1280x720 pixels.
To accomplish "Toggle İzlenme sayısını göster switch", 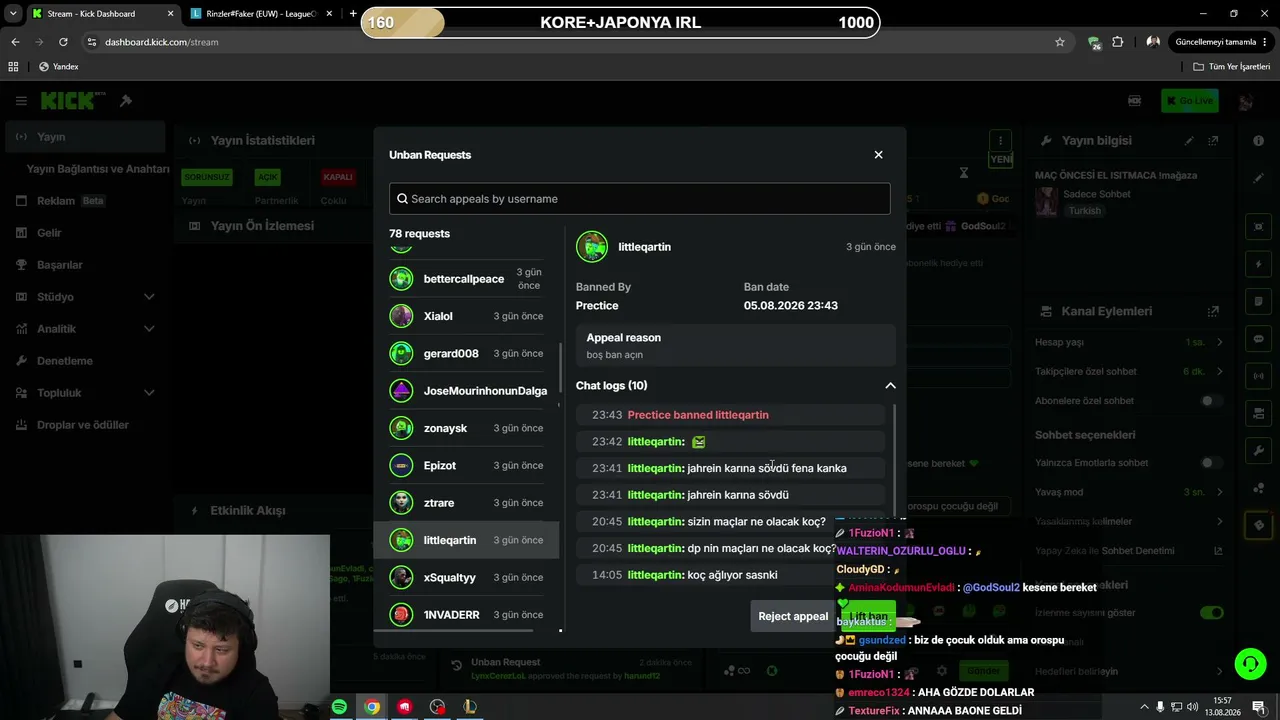I will pyautogui.click(x=1211, y=612).
